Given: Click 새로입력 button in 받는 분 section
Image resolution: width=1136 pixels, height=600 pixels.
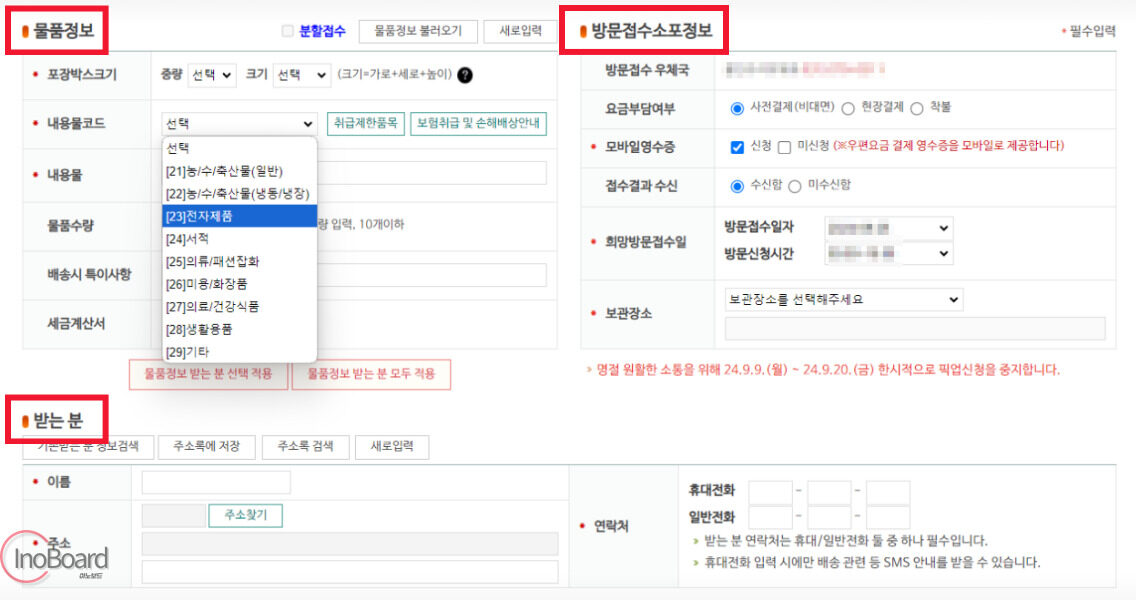Looking at the screenshot, I should 392,446.
